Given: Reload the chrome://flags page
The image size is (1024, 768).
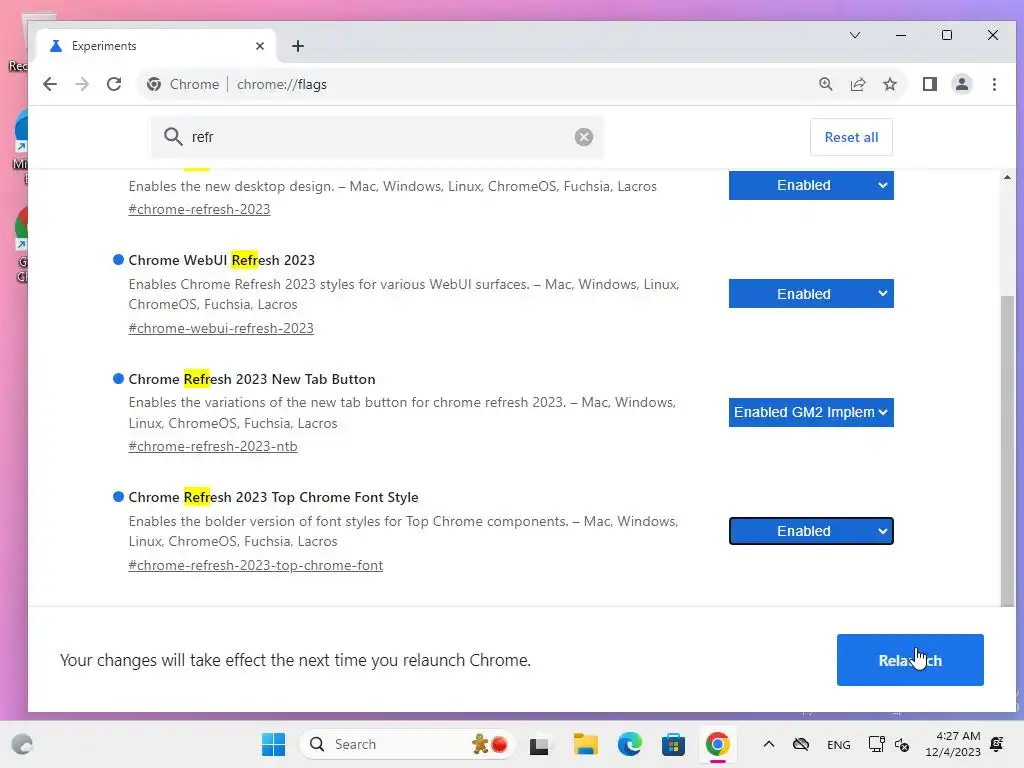Looking at the screenshot, I should coord(114,84).
